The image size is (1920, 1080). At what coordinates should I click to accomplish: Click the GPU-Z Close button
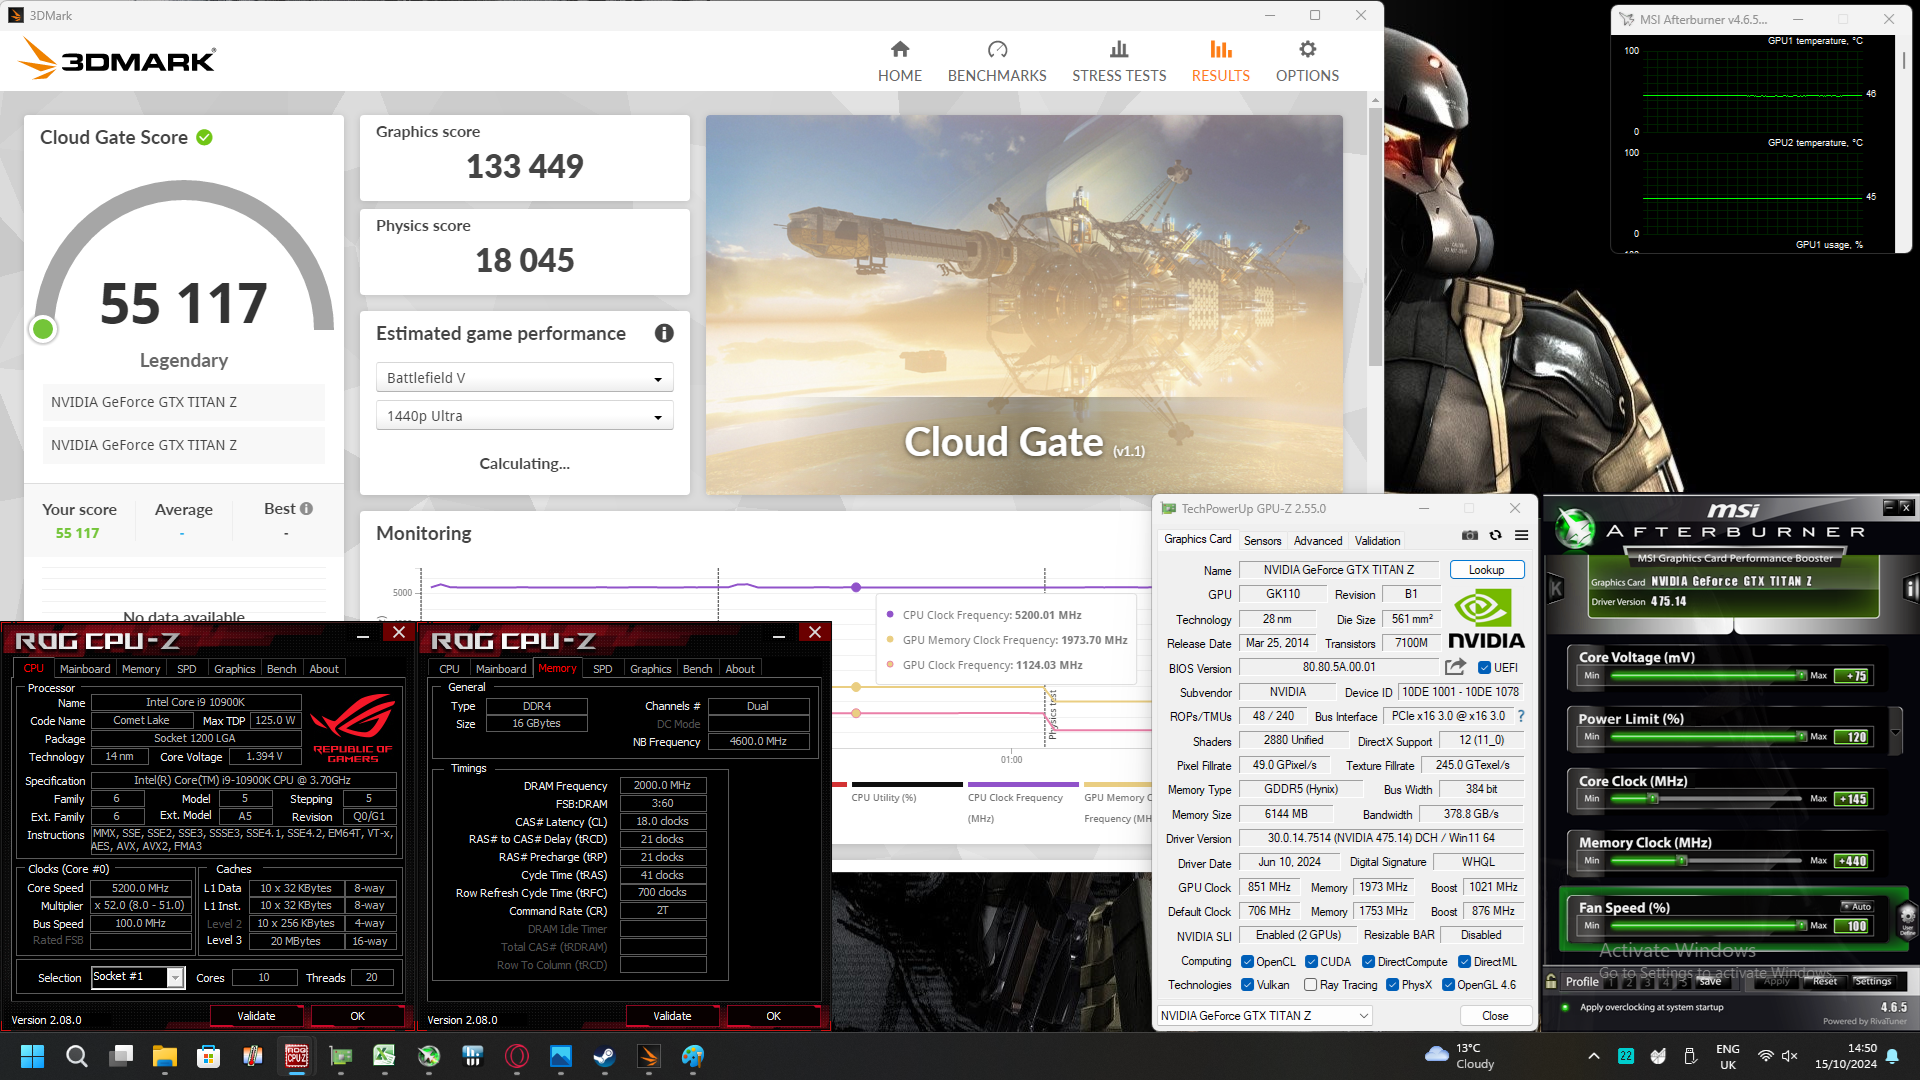pyautogui.click(x=1495, y=1015)
